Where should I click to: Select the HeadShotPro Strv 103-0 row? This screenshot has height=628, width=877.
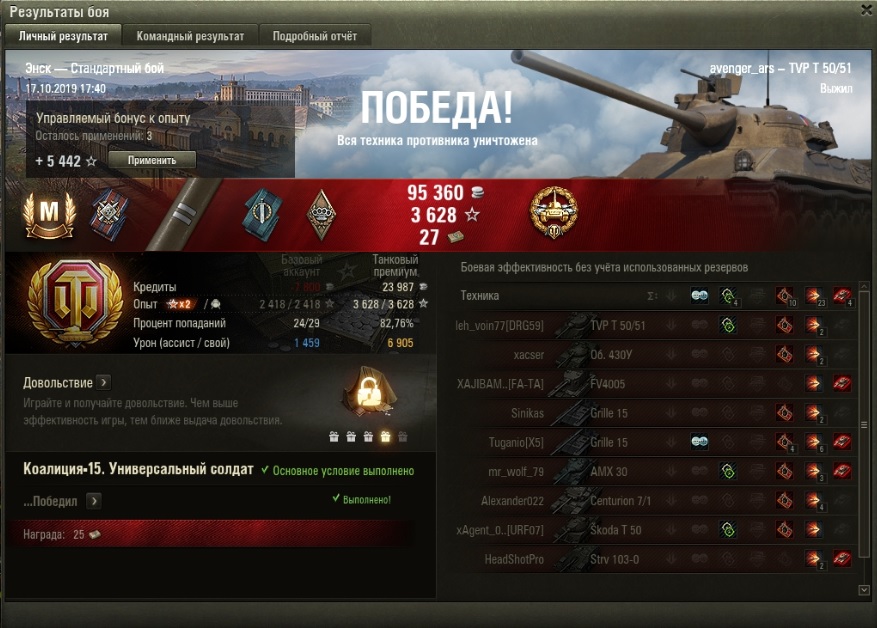654,559
